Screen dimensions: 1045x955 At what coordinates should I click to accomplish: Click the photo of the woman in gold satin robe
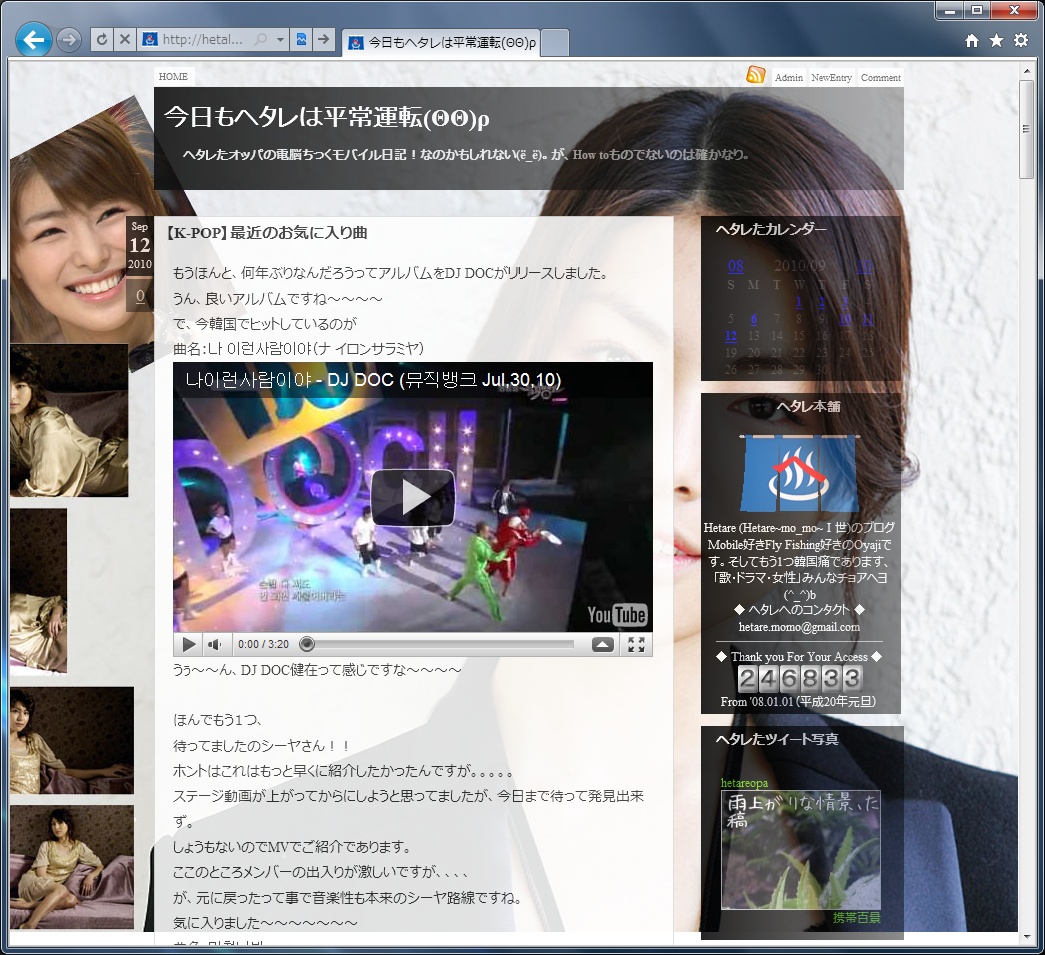tap(69, 420)
